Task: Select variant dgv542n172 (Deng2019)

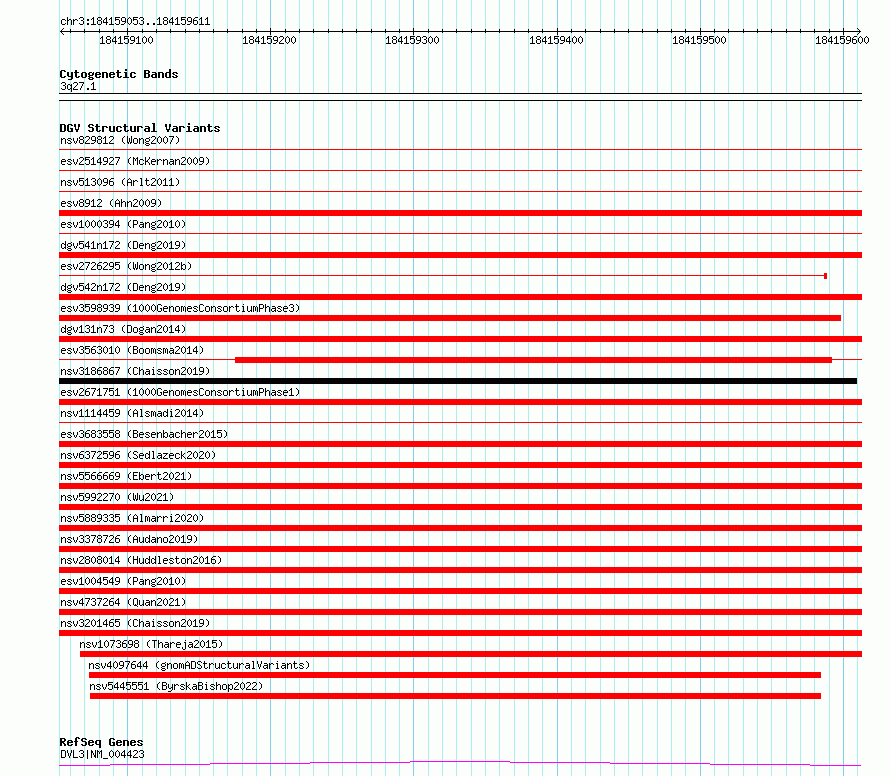Action: [x=123, y=287]
